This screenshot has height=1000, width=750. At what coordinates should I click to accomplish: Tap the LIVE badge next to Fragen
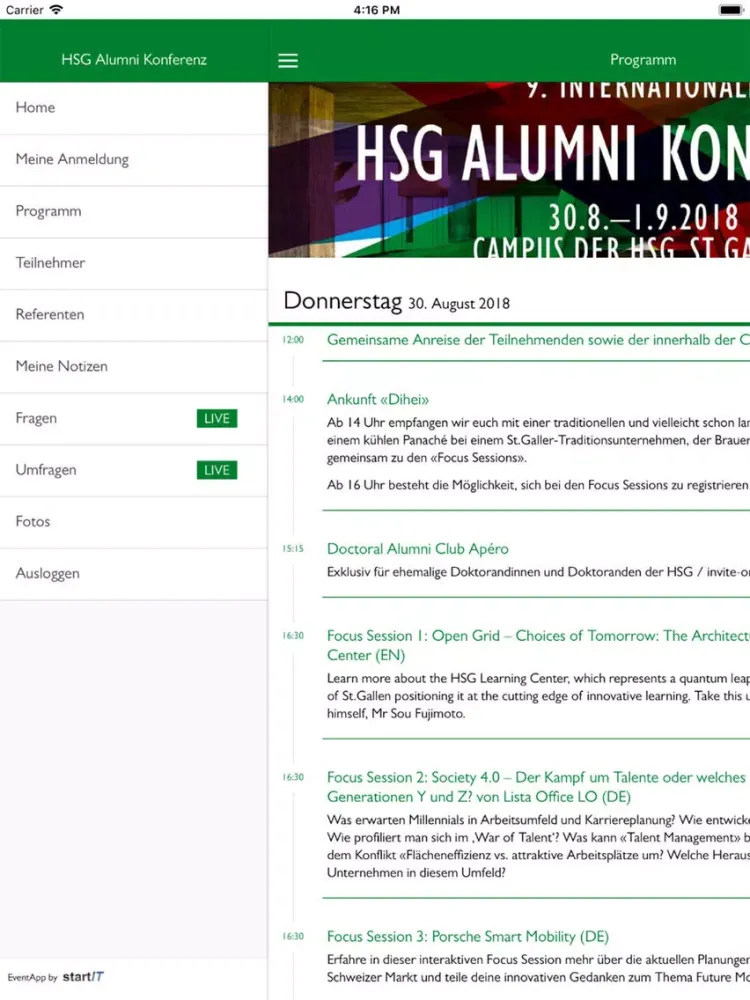pyautogui.click(x=217, y=418)
